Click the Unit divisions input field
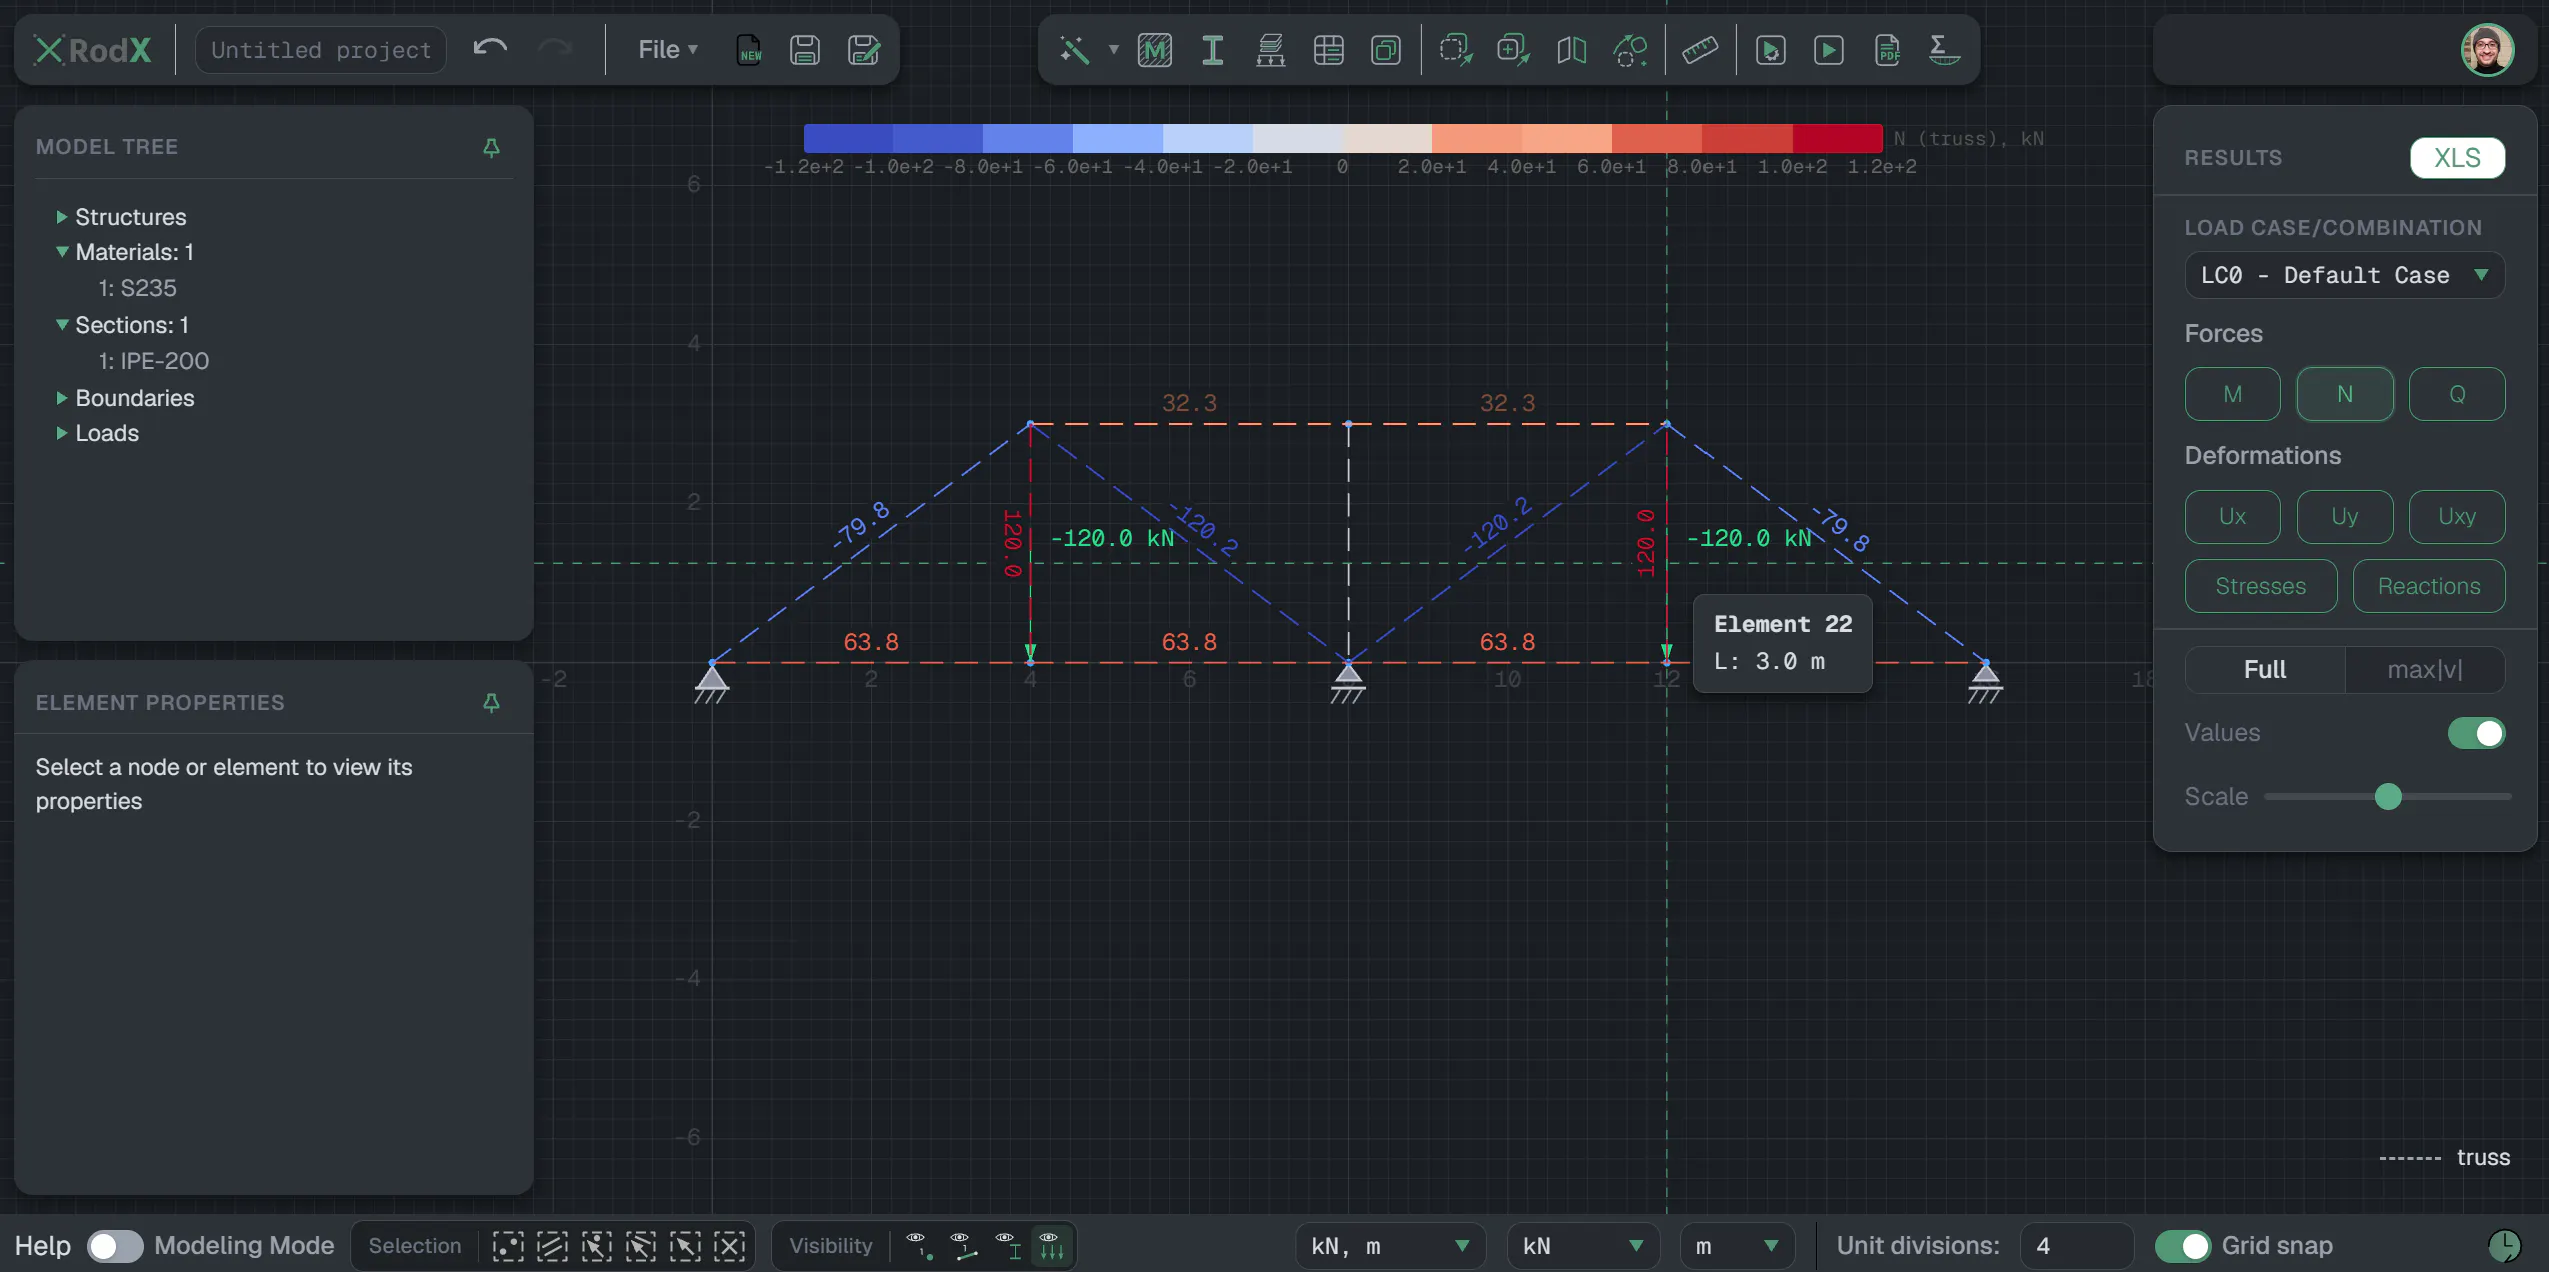This screenshot has width=2549, height=1272. pyautogui.click(x=2076, y=1246)
